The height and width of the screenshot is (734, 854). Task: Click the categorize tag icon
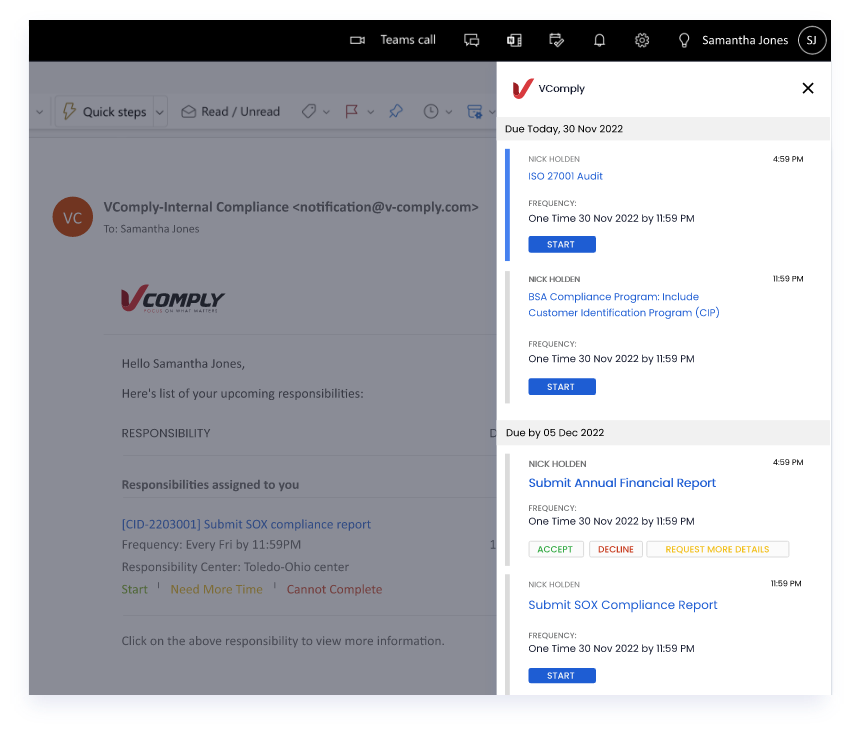click(x=309, y=112)
